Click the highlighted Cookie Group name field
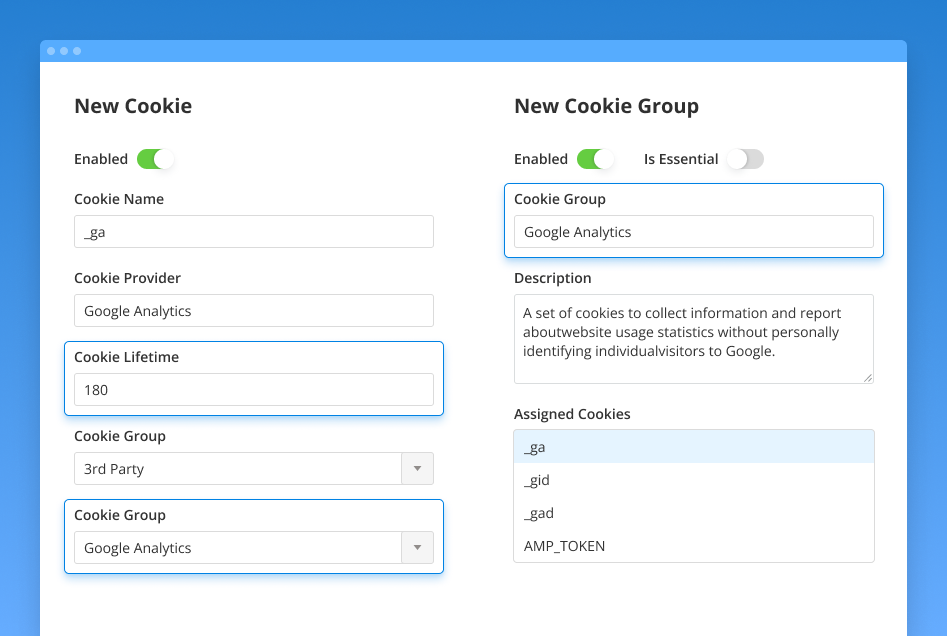Screen dimensions: 947x636 [x=693, y=231]
